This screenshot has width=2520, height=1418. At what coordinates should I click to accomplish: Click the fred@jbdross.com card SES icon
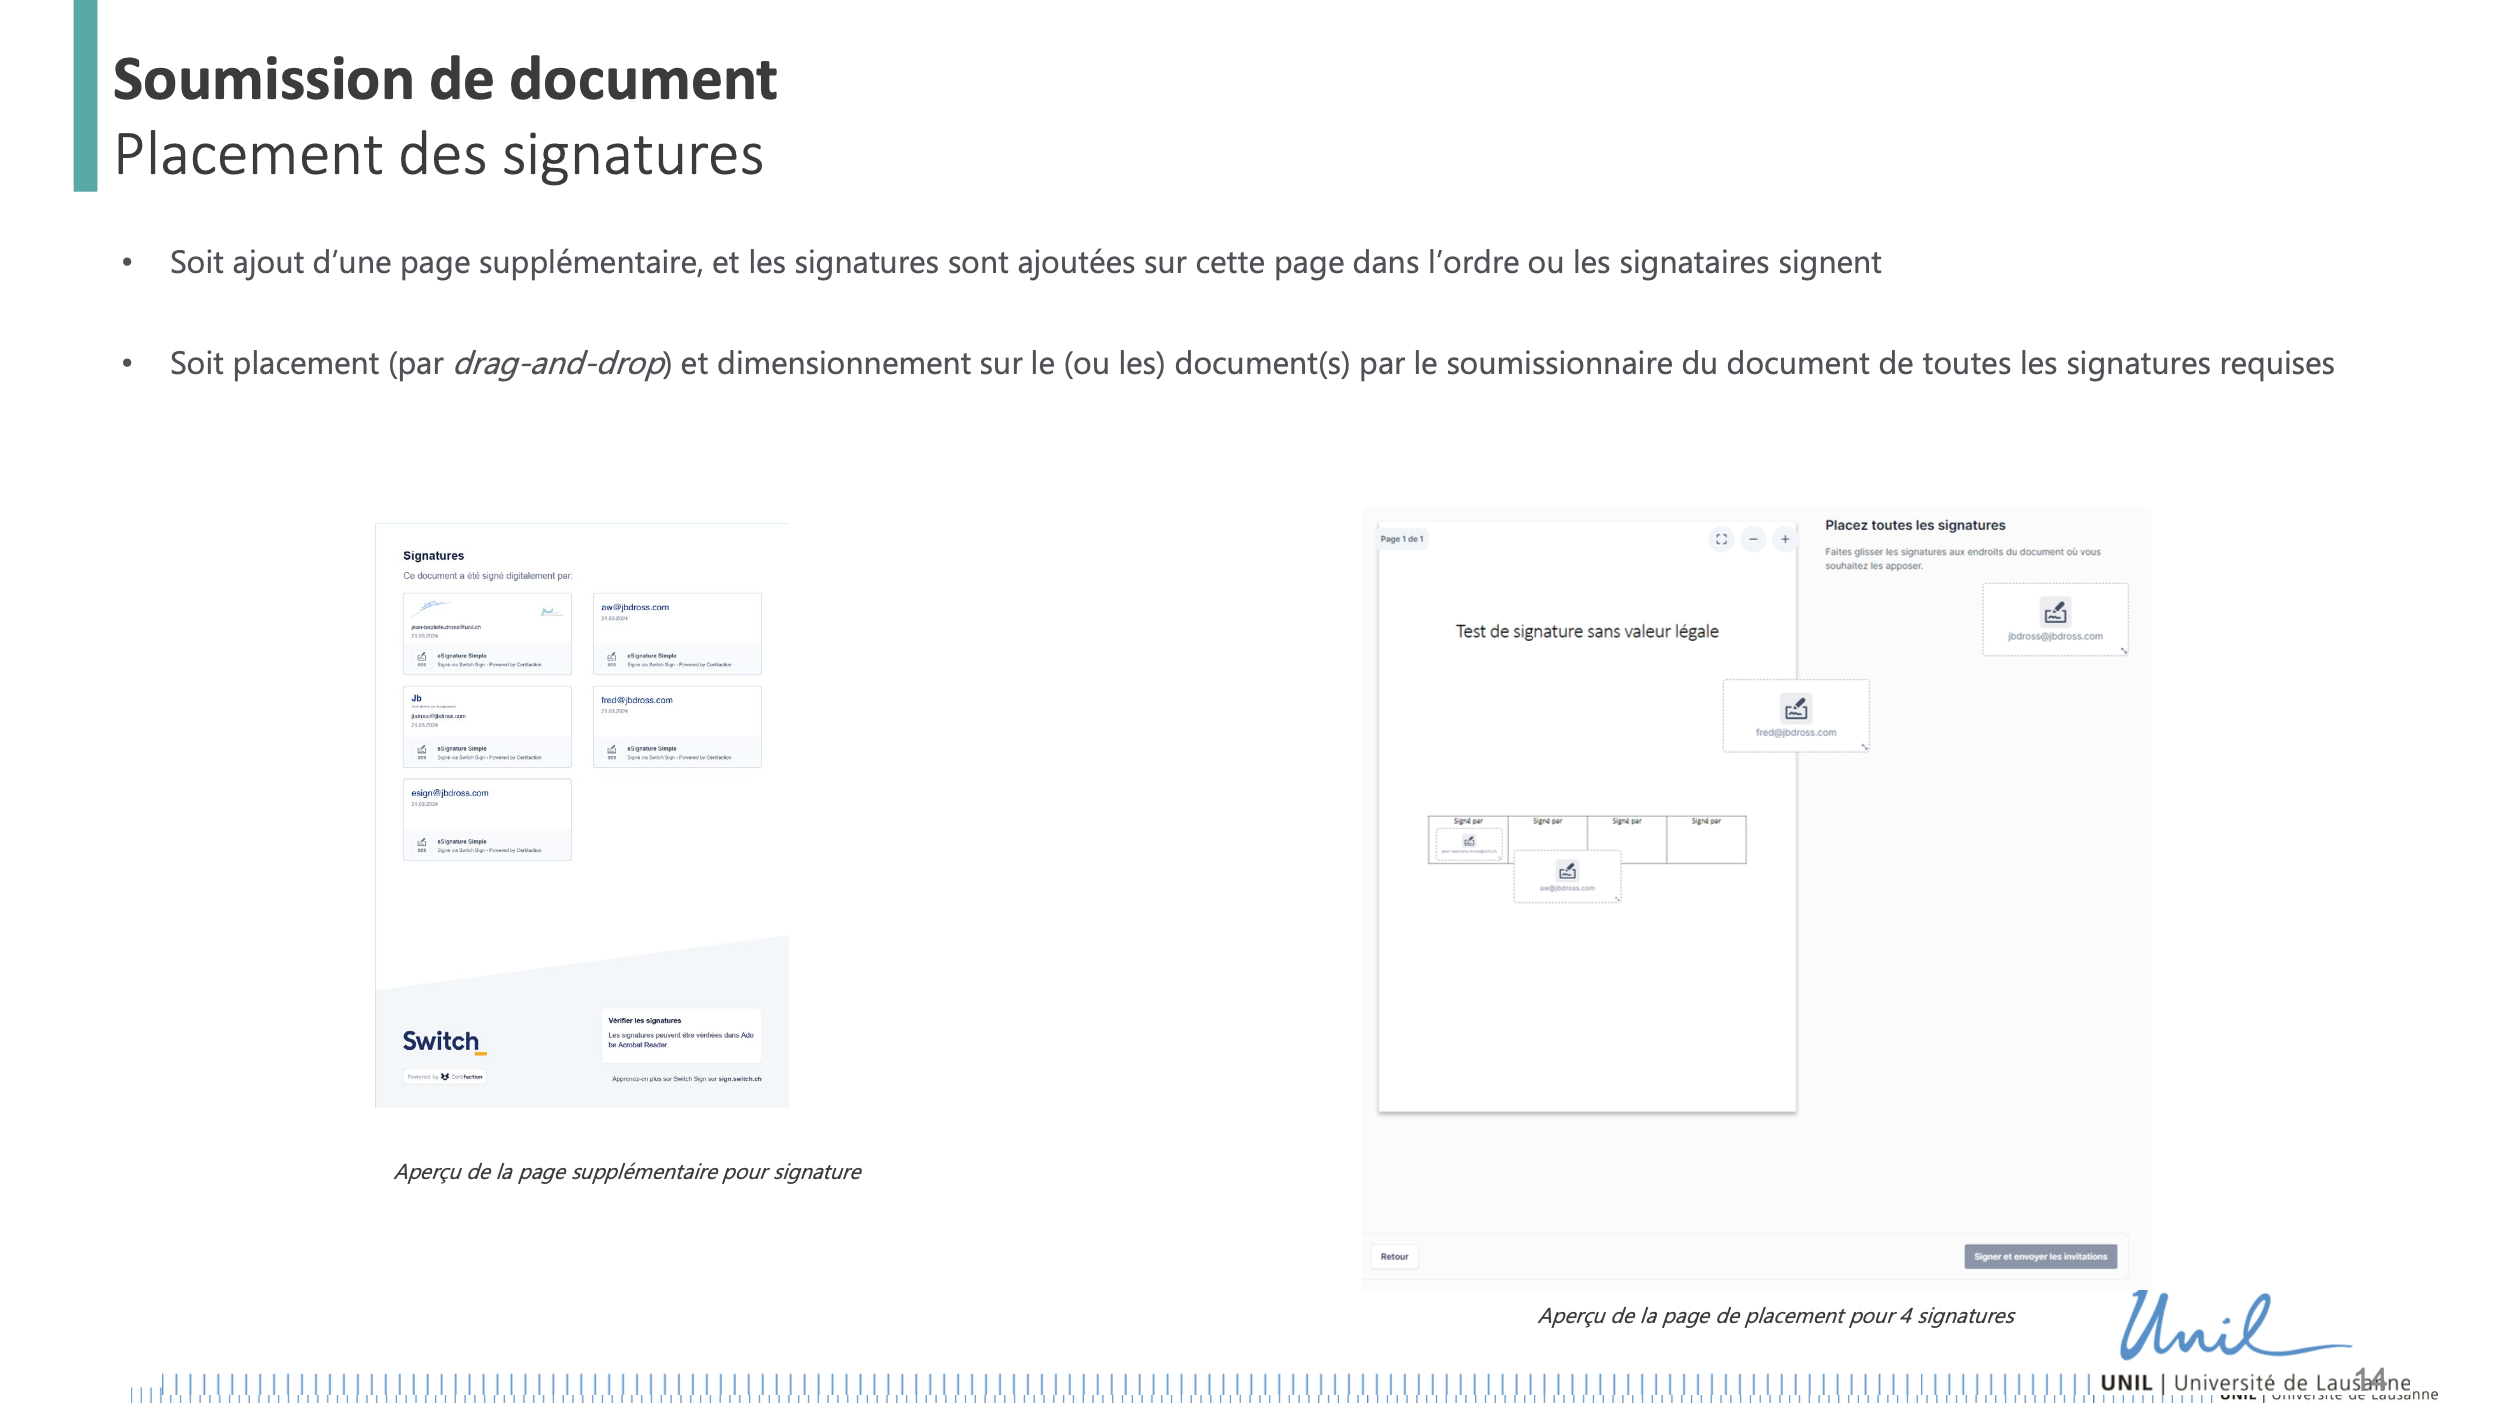611,751
